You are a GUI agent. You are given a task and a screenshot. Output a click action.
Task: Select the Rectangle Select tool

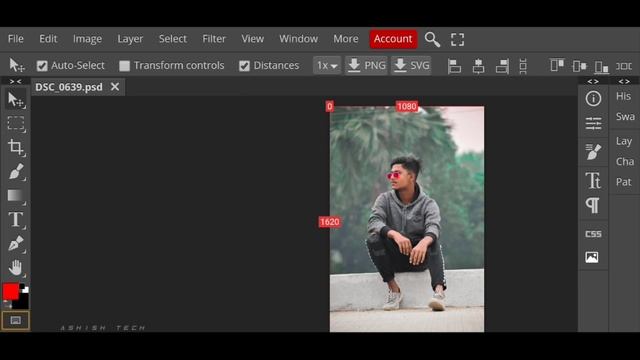16,123
